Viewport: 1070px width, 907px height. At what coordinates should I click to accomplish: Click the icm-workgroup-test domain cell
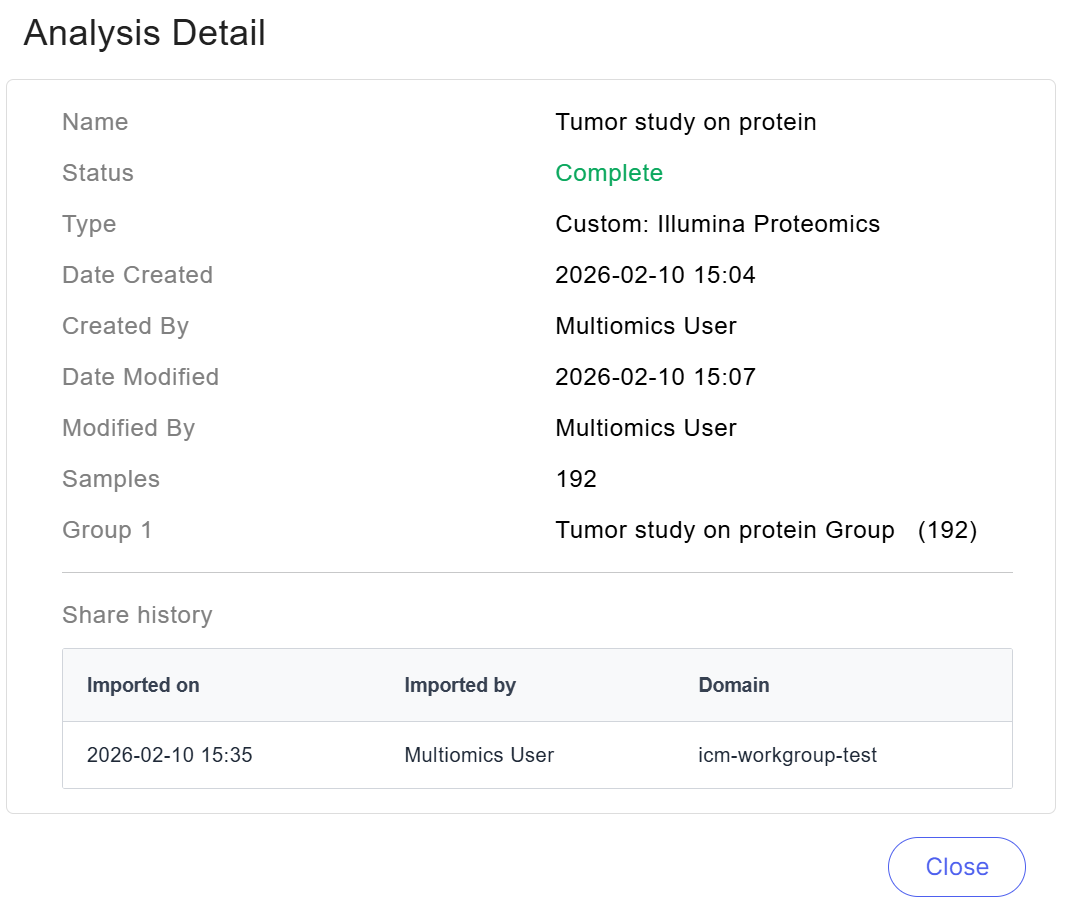pyautogui.click(x=787, y=755)
